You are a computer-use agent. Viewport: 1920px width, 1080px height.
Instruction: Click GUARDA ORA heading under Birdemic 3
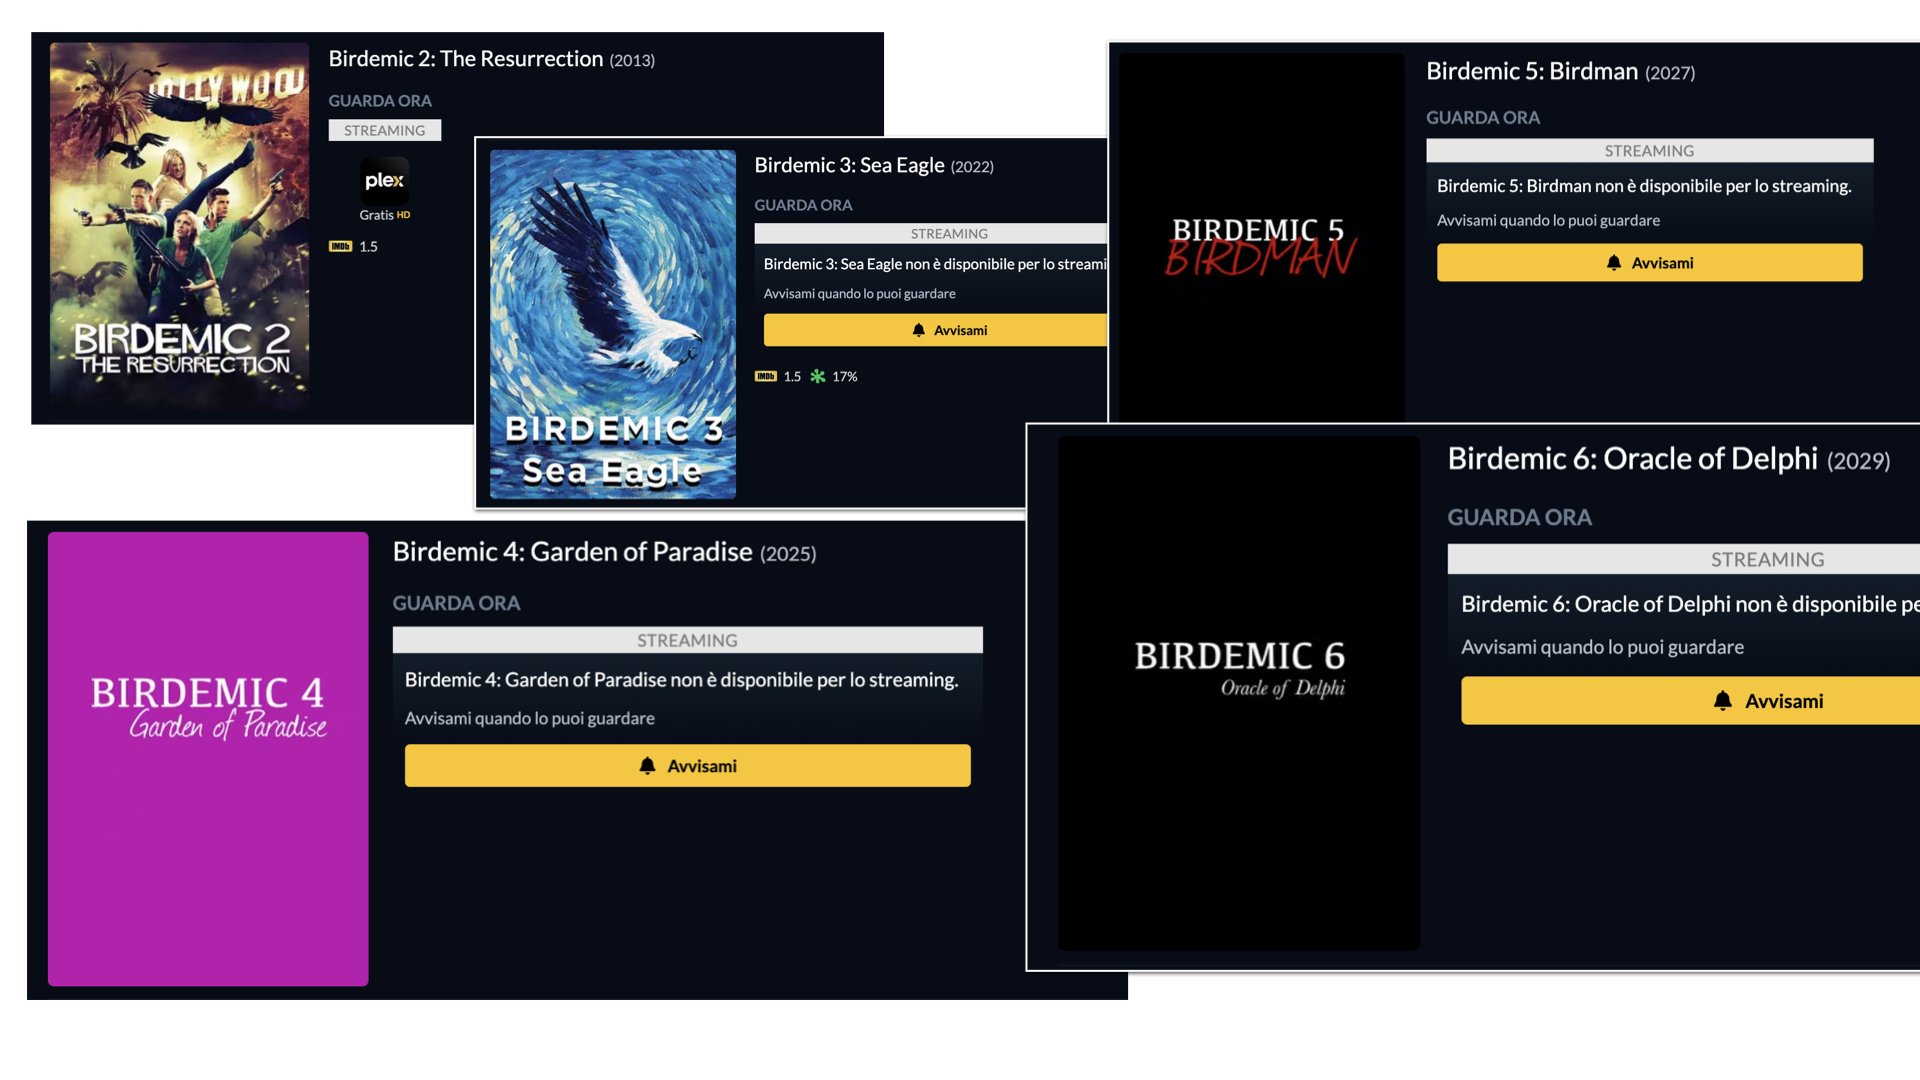click(x=803, y=205)
